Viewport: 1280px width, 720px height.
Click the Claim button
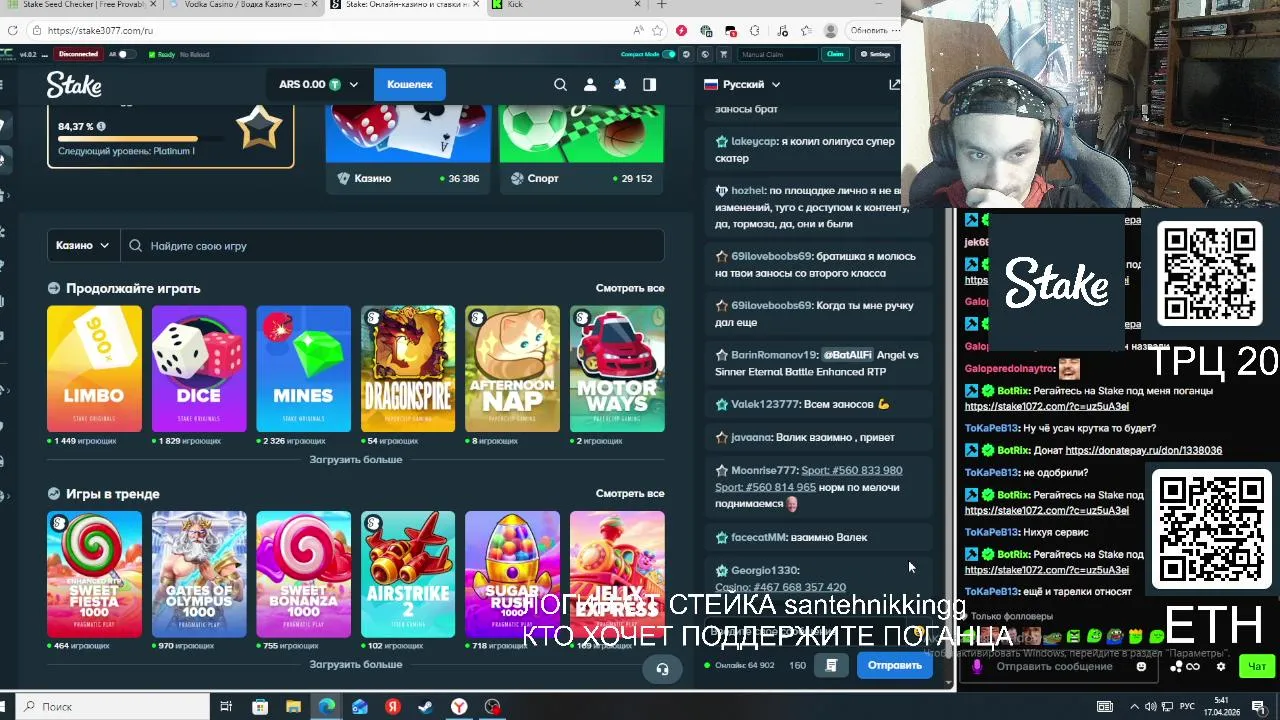(835, 54)
